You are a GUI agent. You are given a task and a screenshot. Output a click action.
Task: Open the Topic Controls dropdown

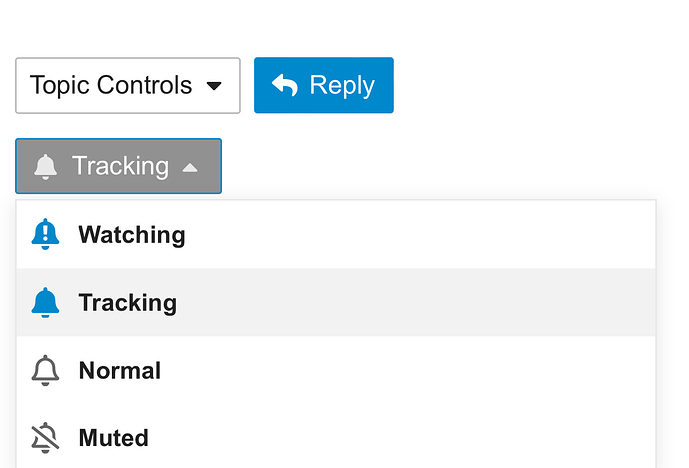point(127,86)
